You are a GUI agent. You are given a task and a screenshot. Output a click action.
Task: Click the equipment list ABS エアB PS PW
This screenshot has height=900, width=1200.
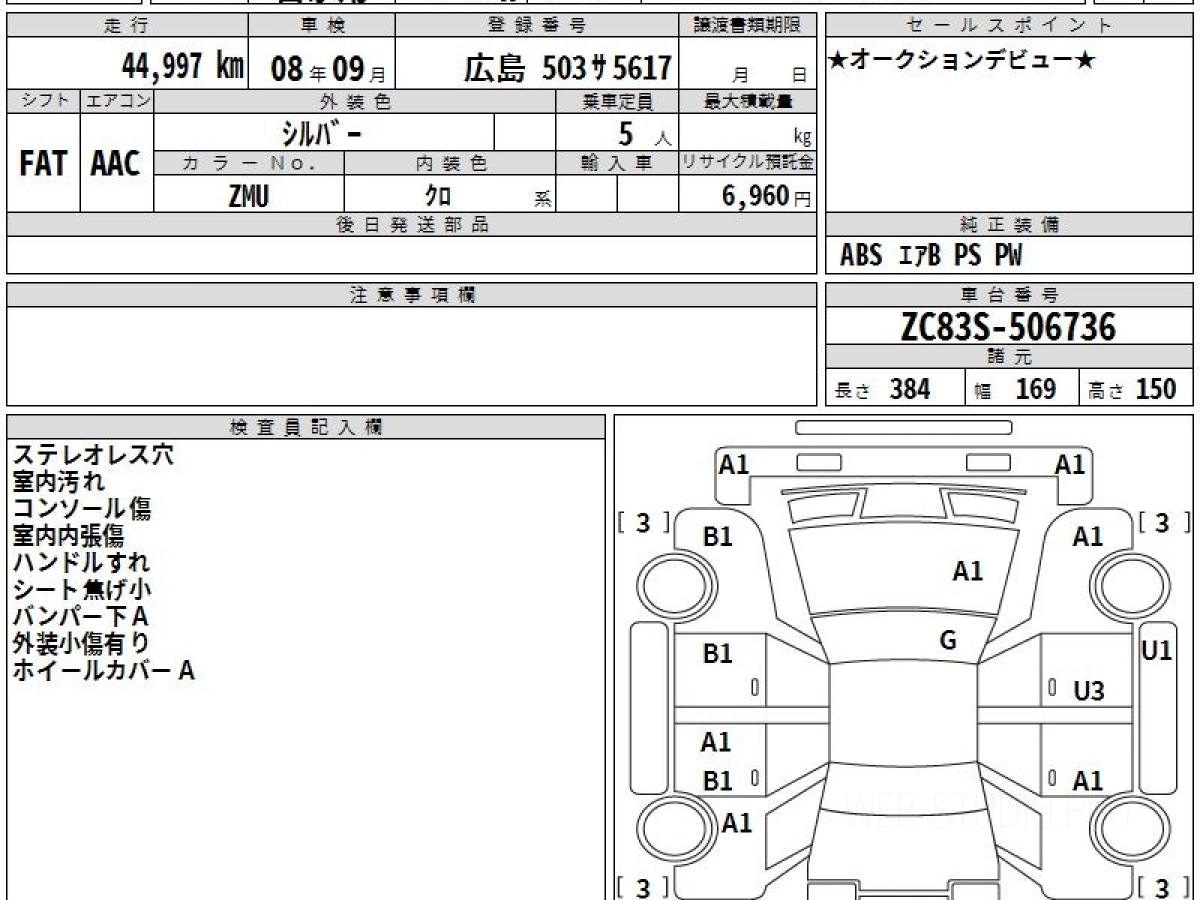(931, 256)
